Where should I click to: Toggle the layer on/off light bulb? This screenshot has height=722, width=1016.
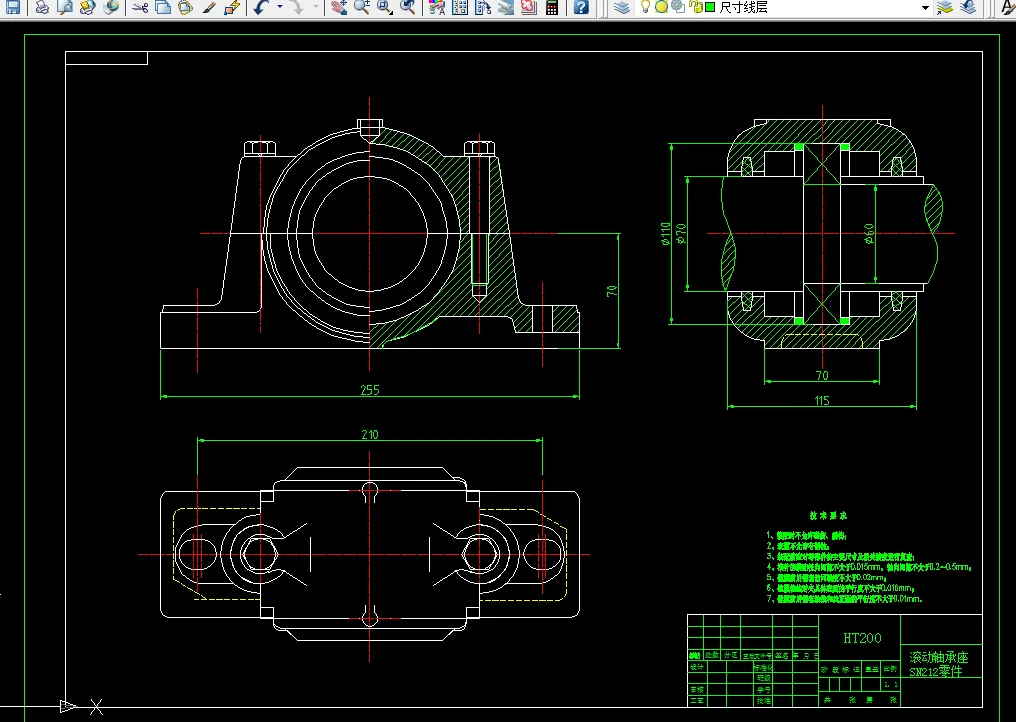click(646, 7)
